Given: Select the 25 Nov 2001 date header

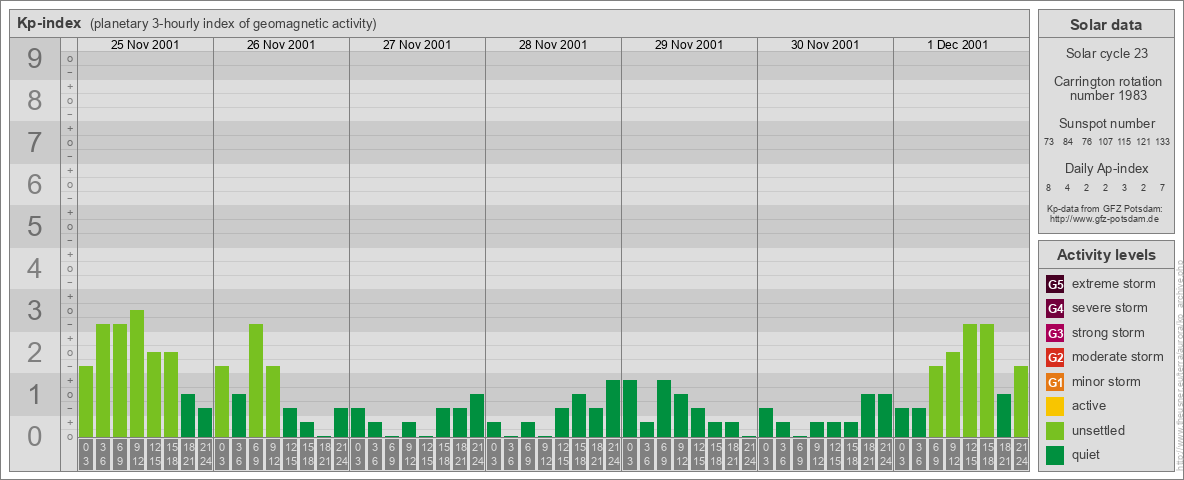Looking at the screenshot, I should [x=145, y=45].
